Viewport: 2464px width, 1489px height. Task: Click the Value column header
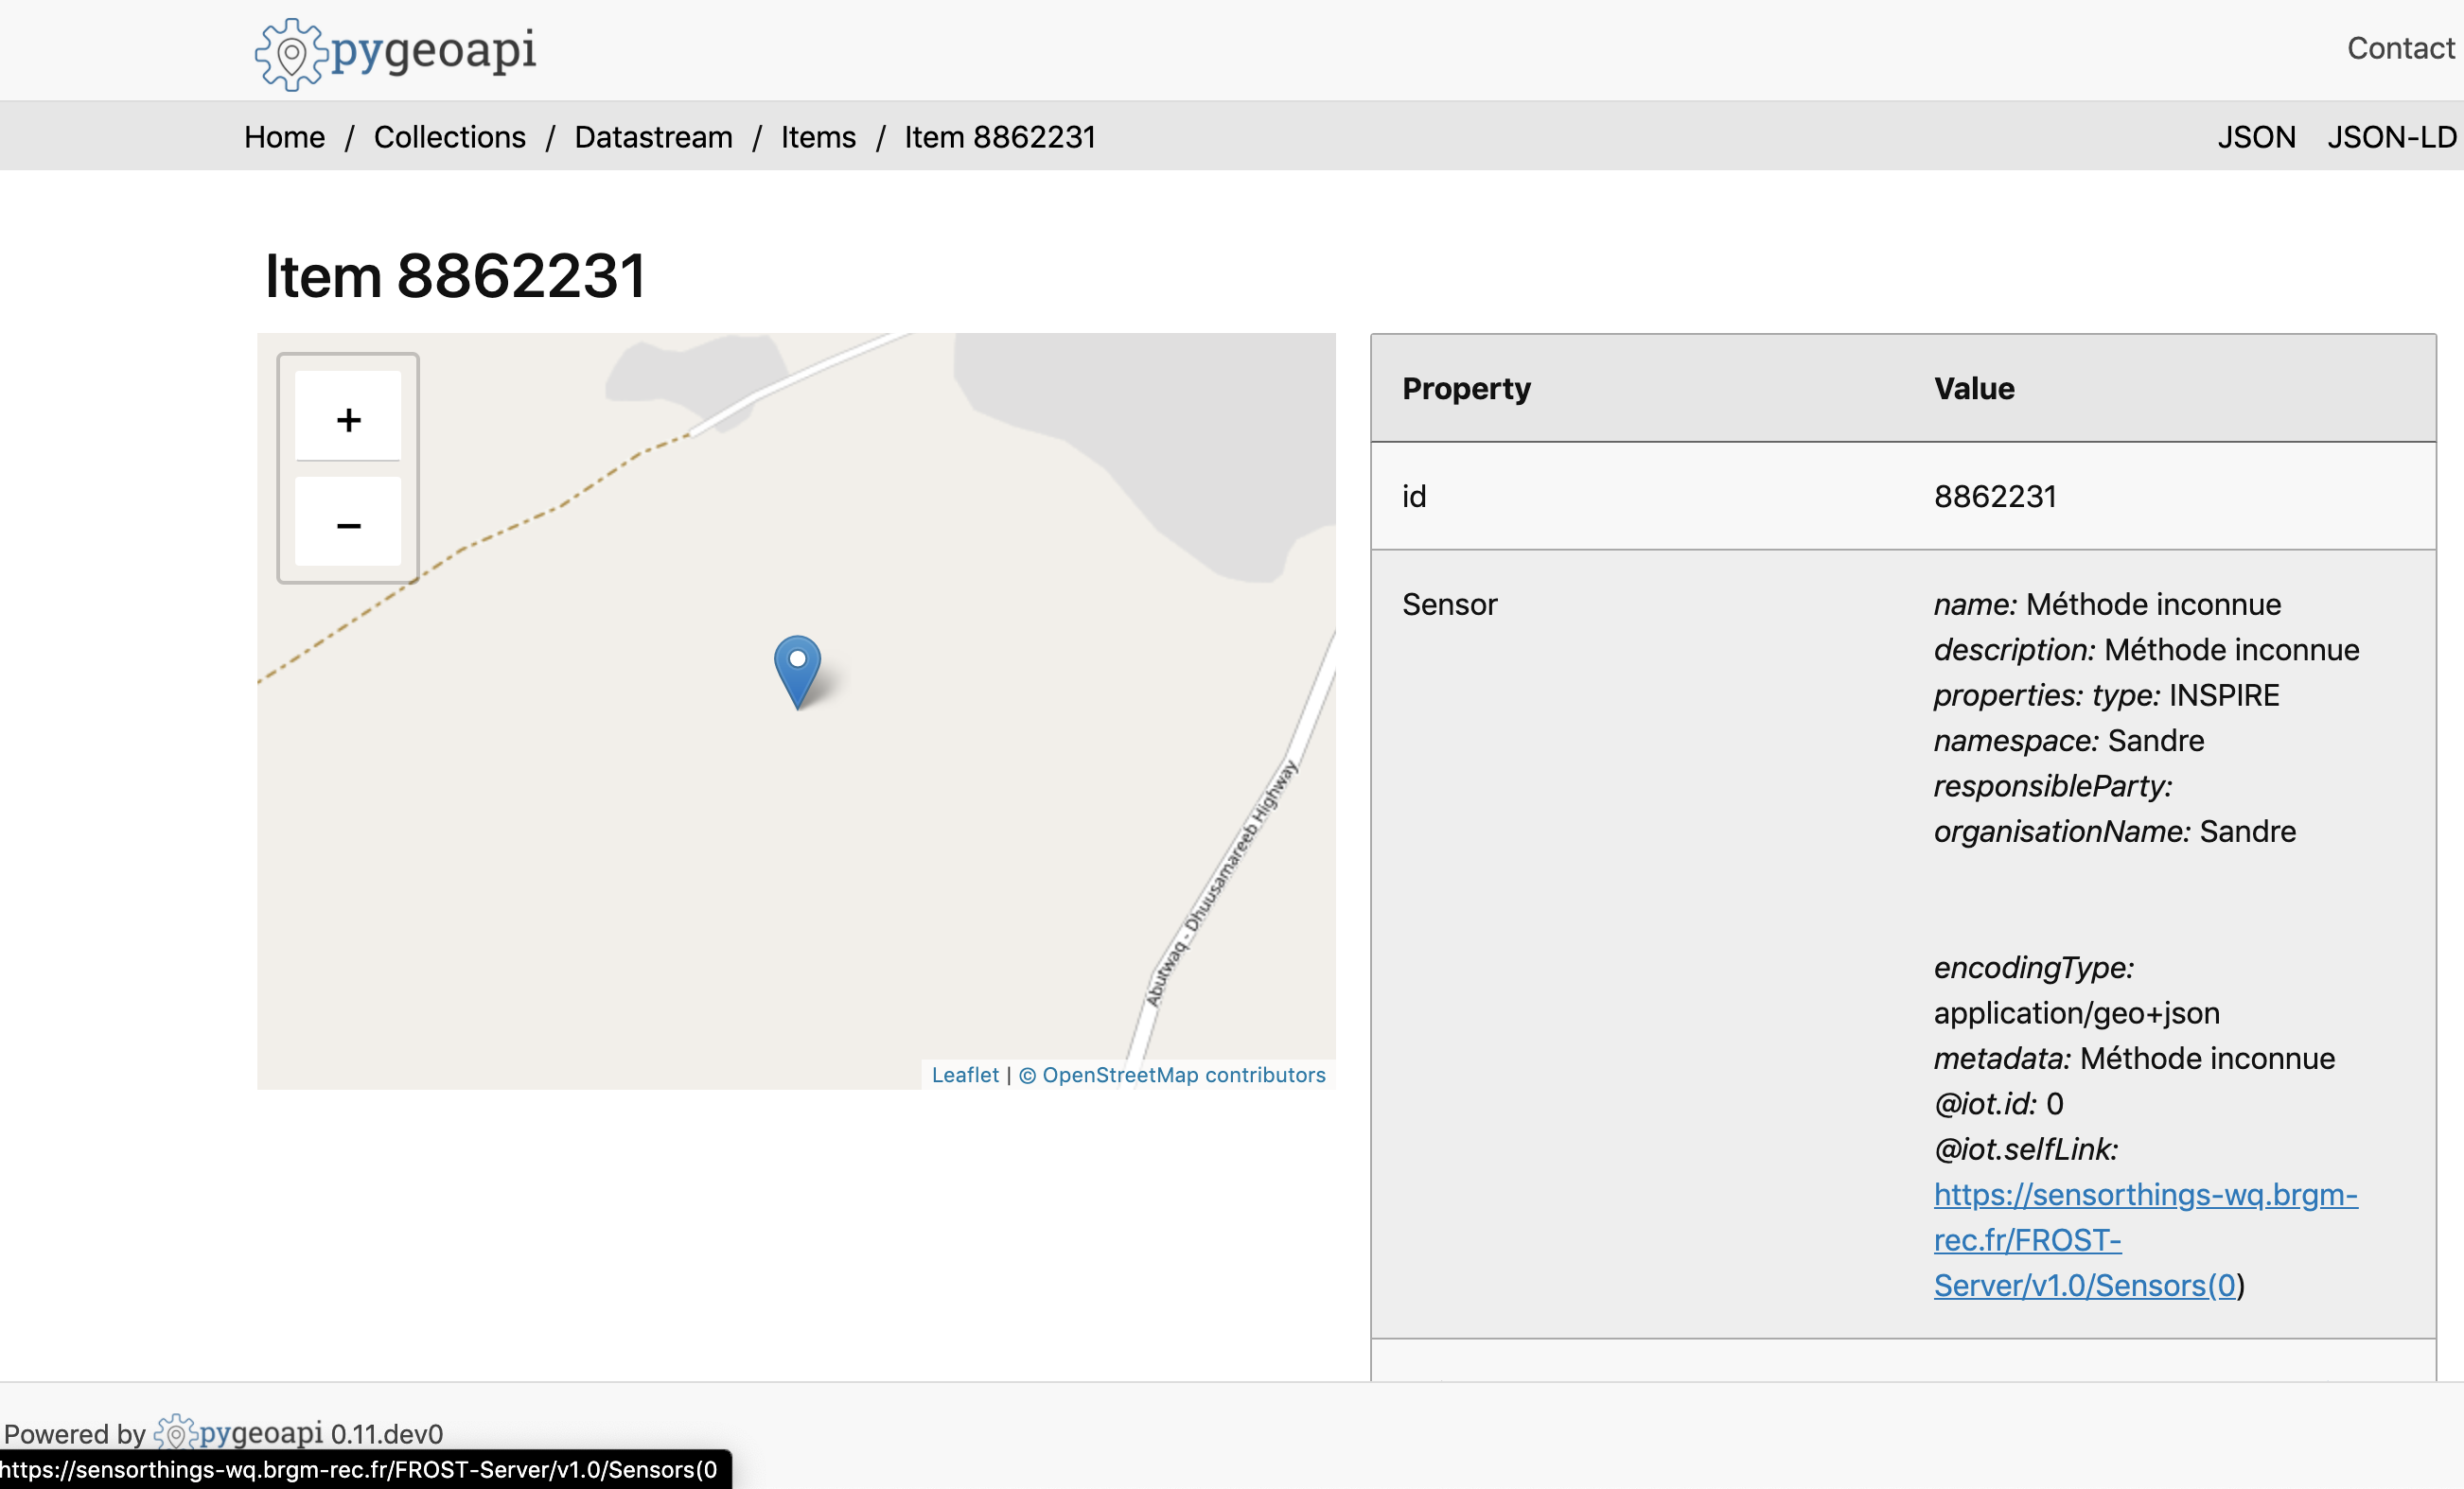pos(1974,388)
